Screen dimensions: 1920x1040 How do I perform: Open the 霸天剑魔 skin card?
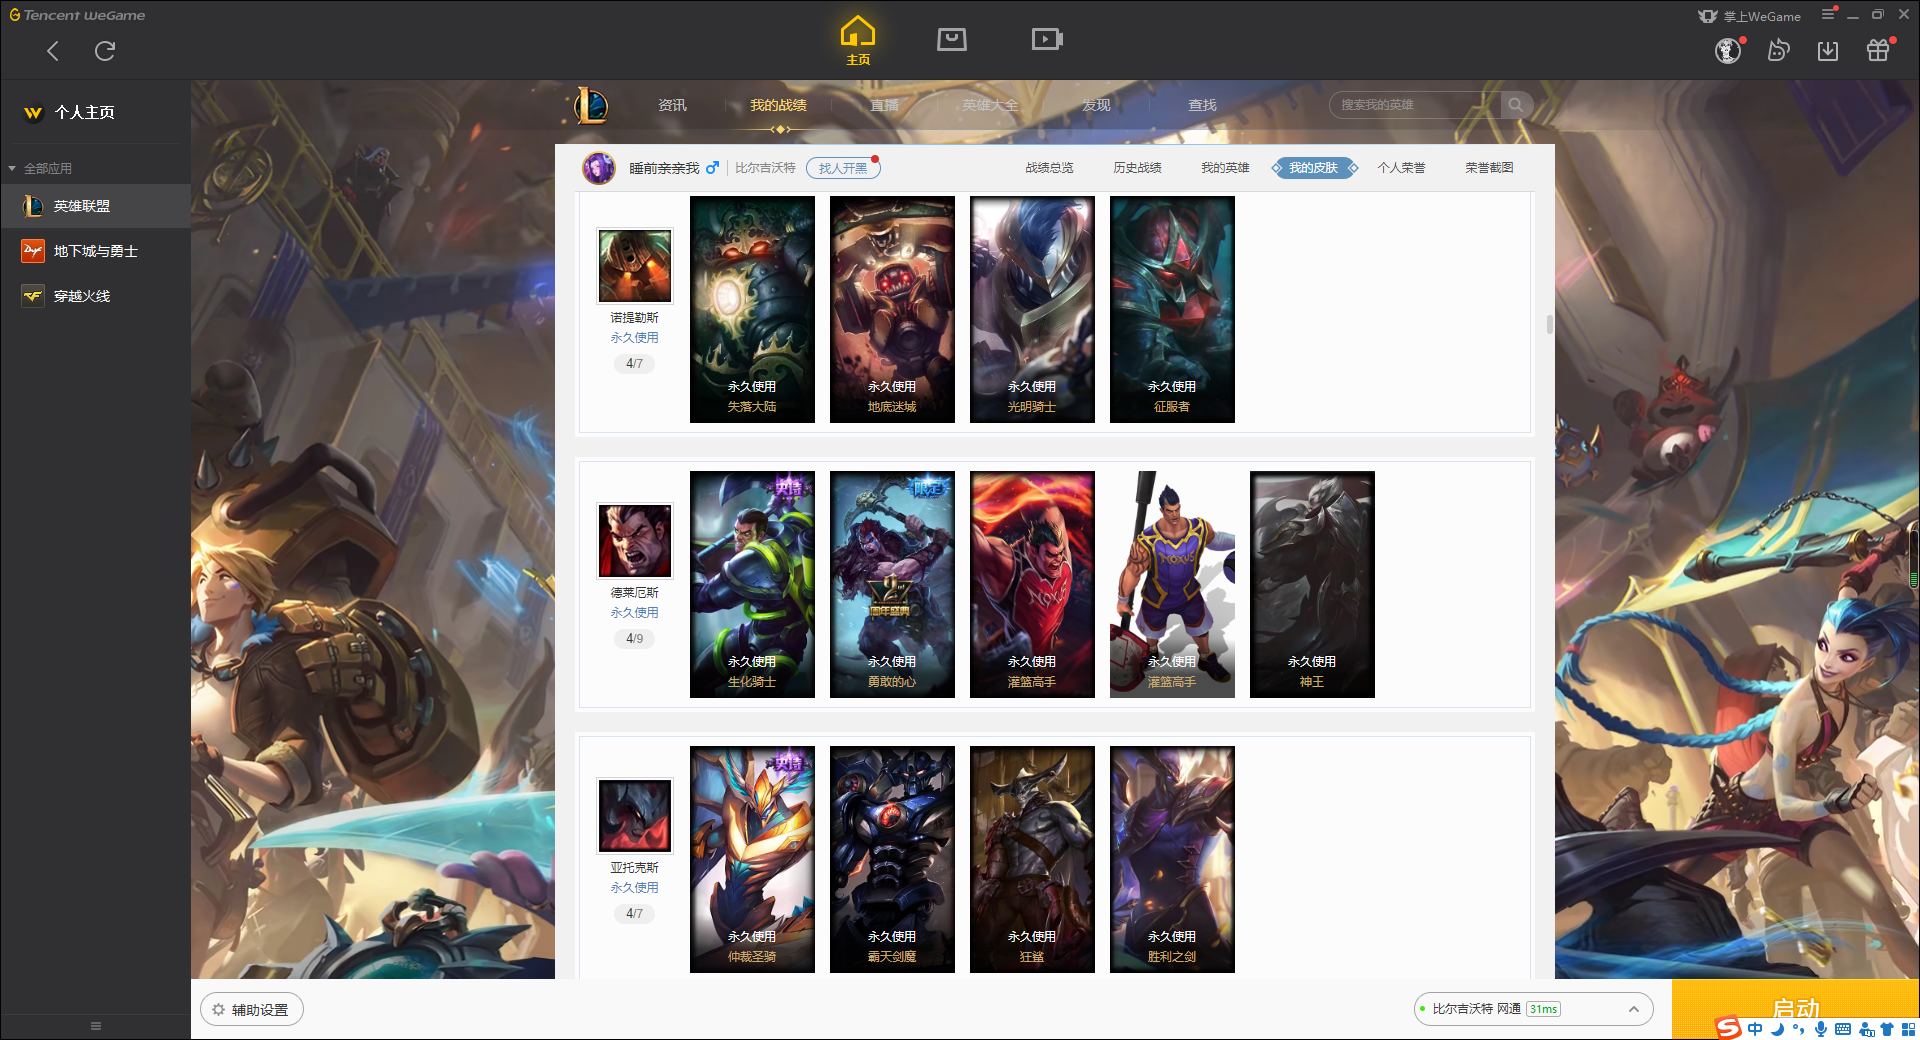click(x=892, y=859)
